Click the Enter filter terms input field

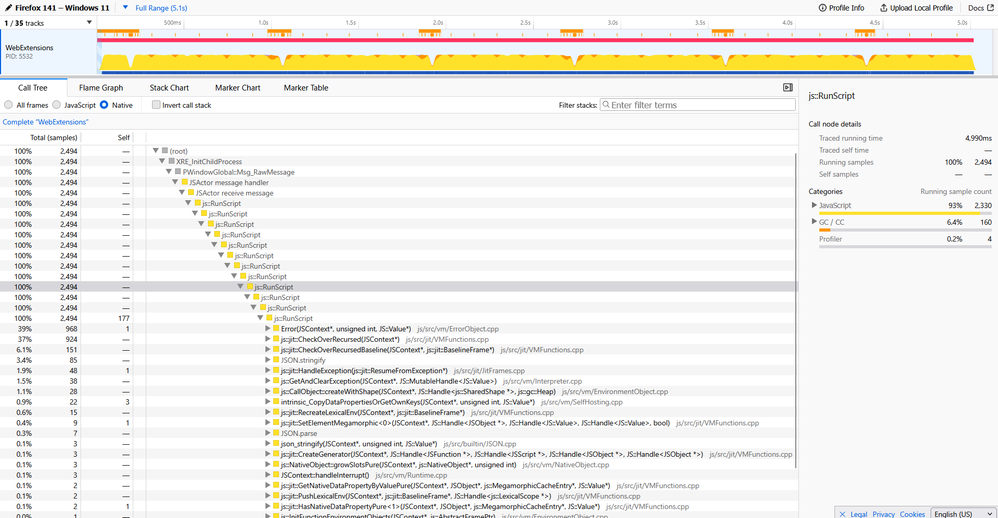[700, 105]
